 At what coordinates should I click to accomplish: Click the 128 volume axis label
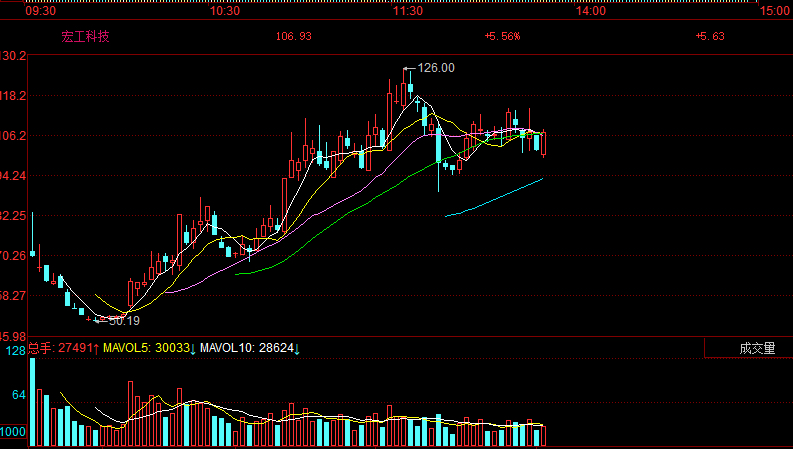point(16,351)
